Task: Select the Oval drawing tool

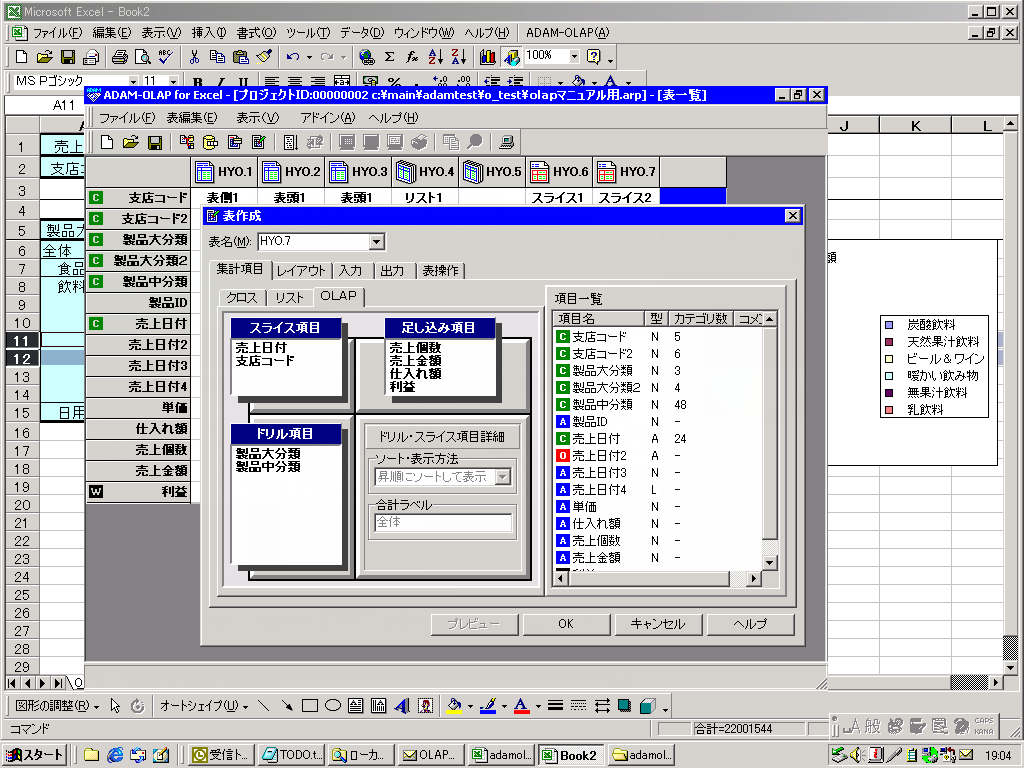Action: tap(333, 705)
